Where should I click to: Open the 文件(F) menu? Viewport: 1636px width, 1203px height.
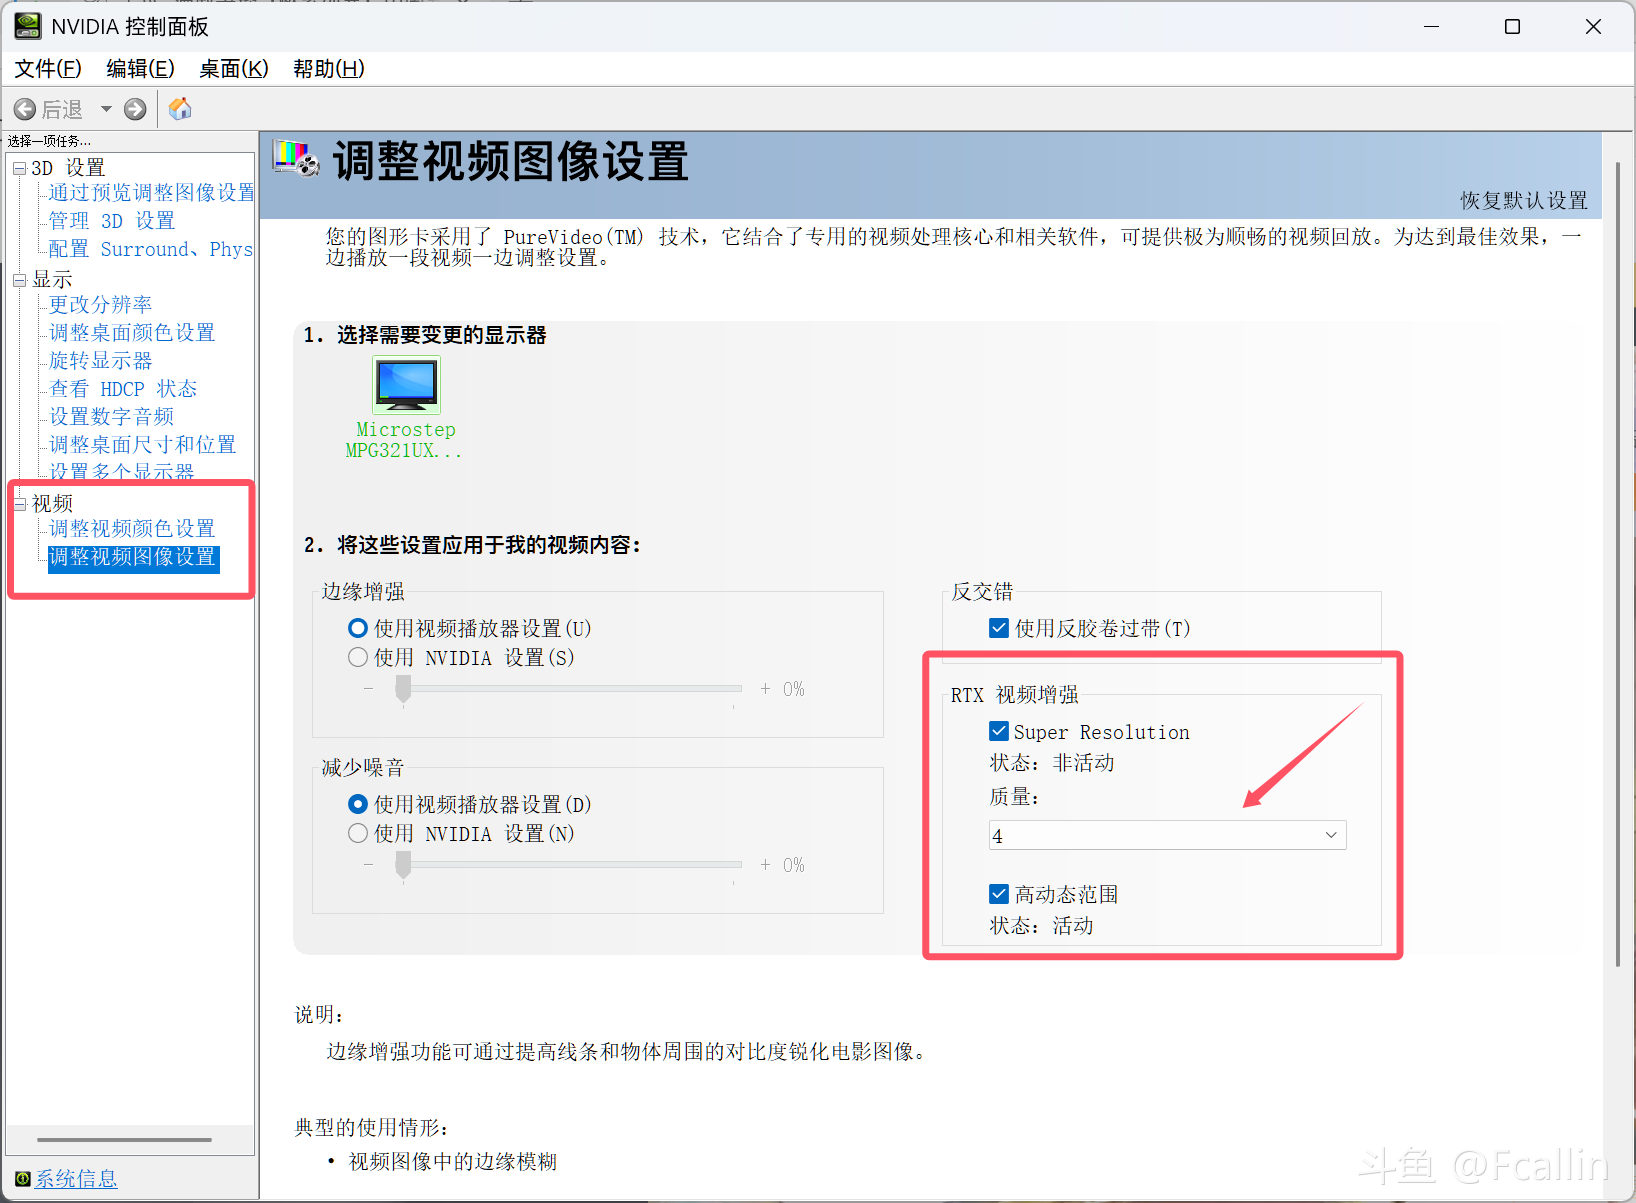tap(48, 68)
